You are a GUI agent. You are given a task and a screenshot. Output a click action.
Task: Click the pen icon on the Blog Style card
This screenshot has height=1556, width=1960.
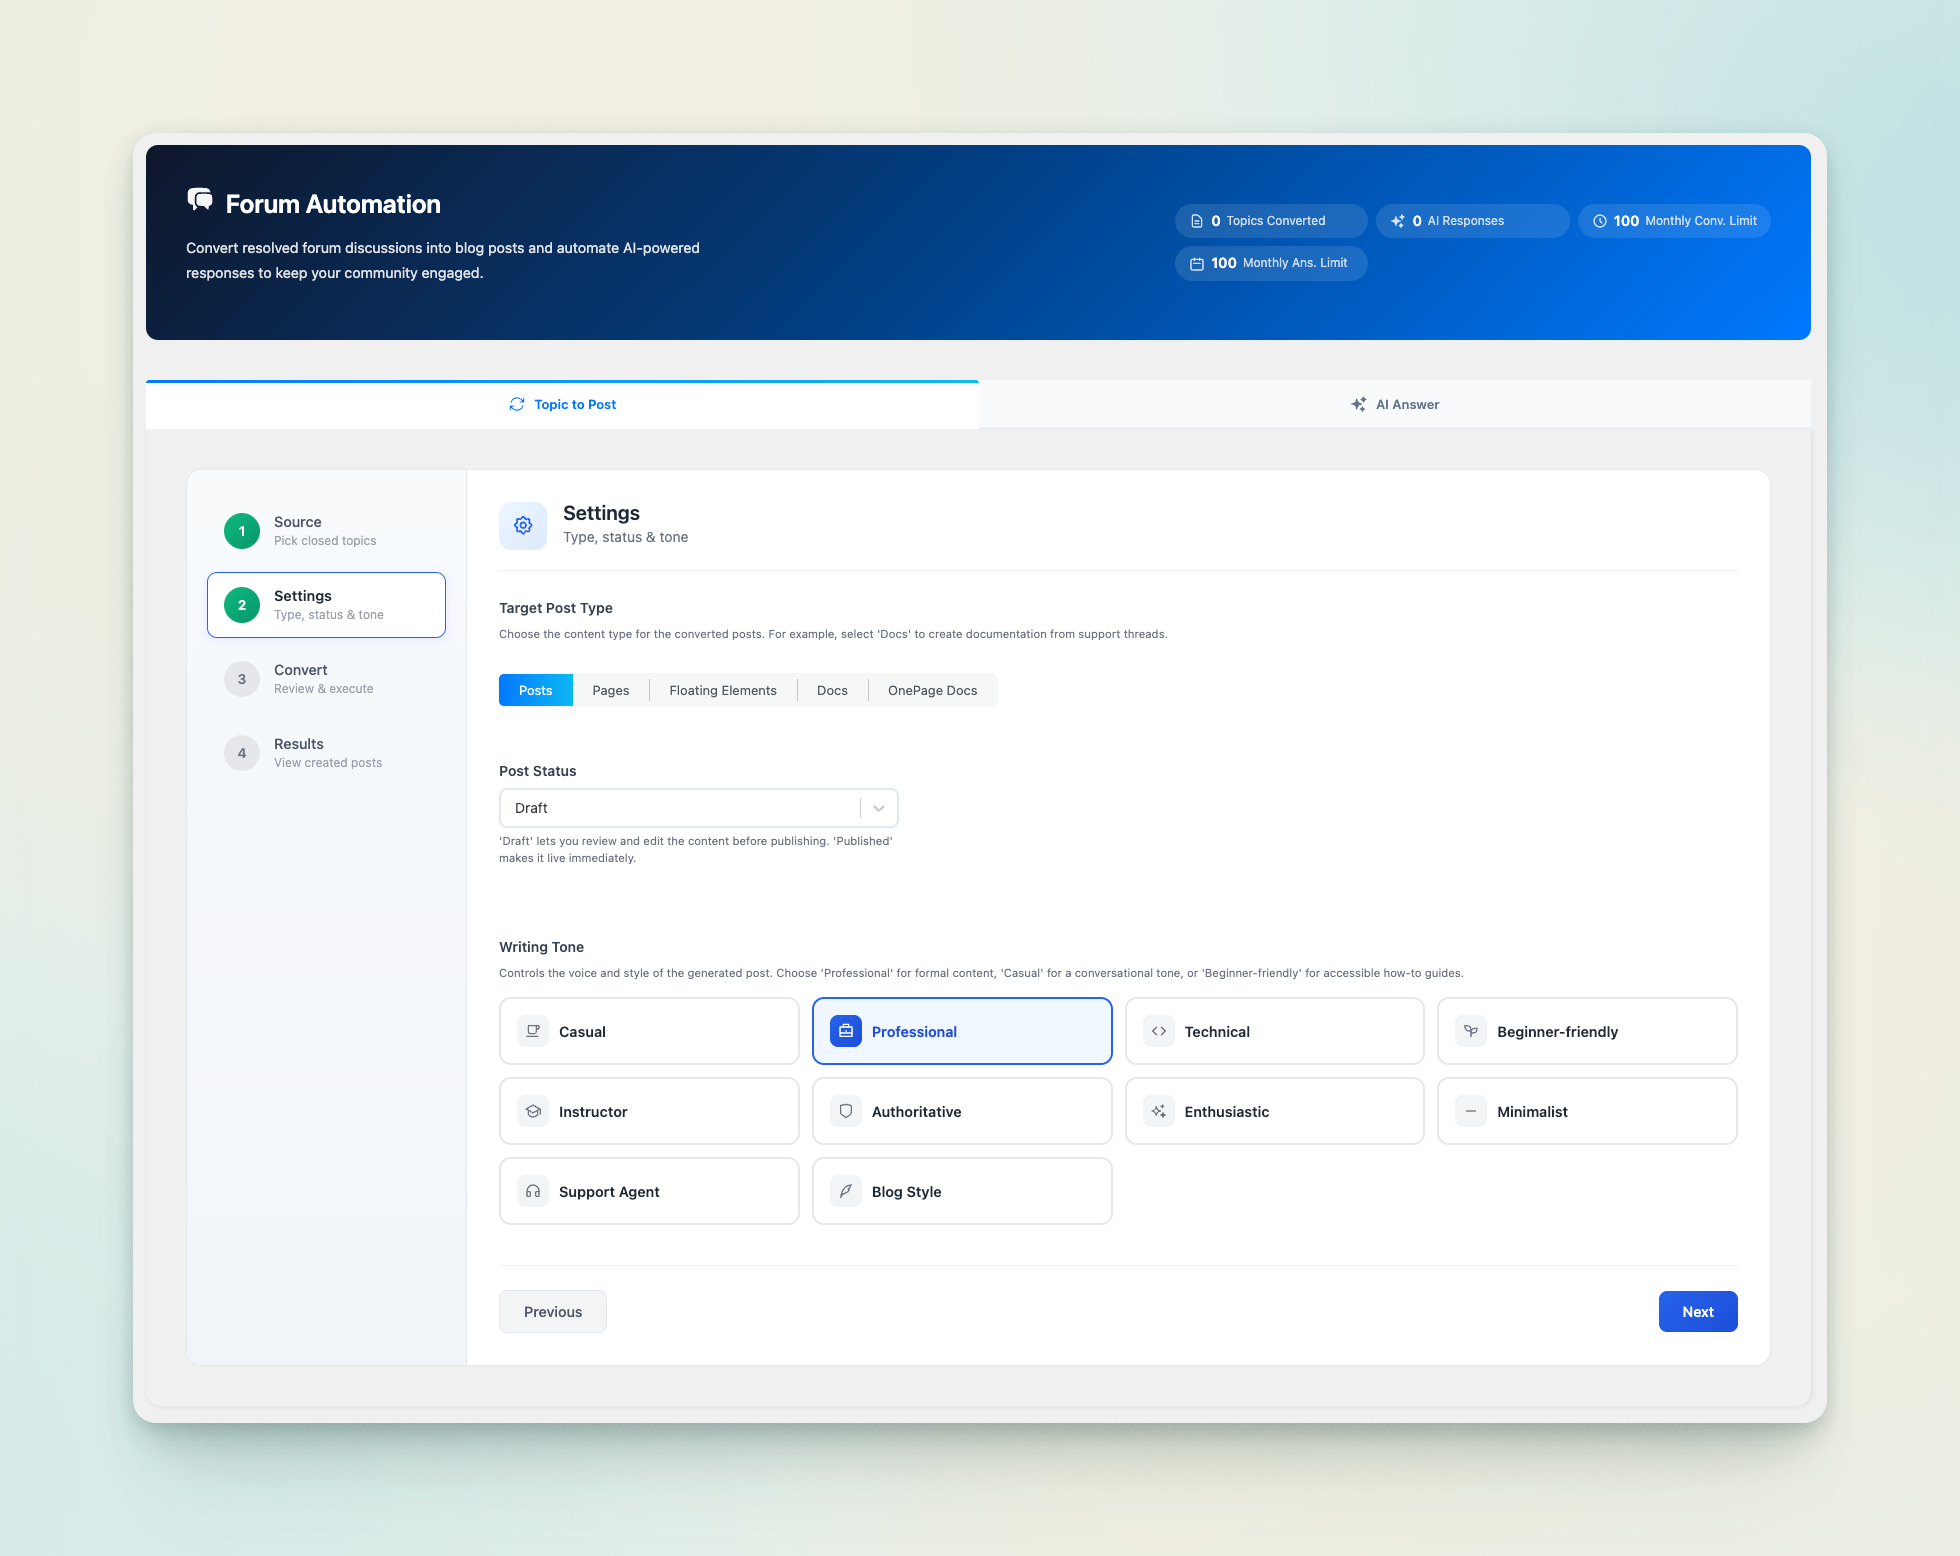845,1191
